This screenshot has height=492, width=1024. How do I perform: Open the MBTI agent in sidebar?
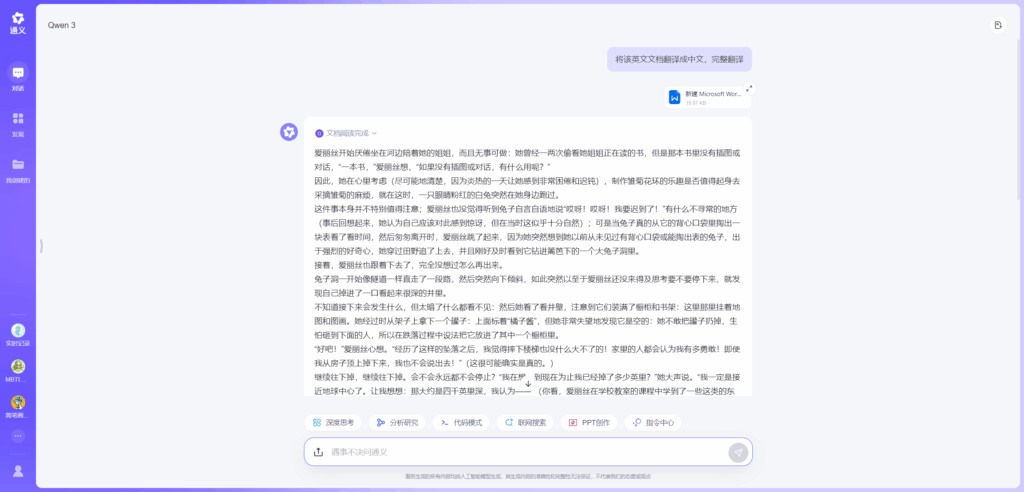(x=18, y=370)
